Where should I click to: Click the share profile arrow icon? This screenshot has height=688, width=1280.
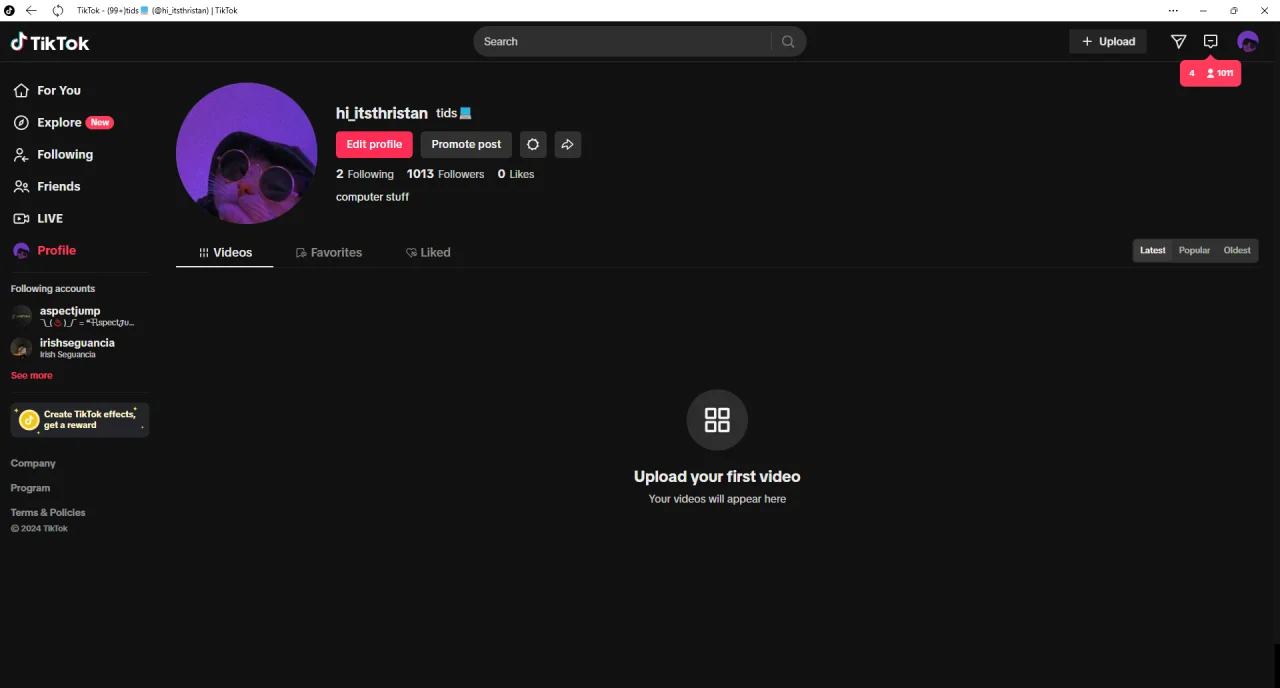567,144
